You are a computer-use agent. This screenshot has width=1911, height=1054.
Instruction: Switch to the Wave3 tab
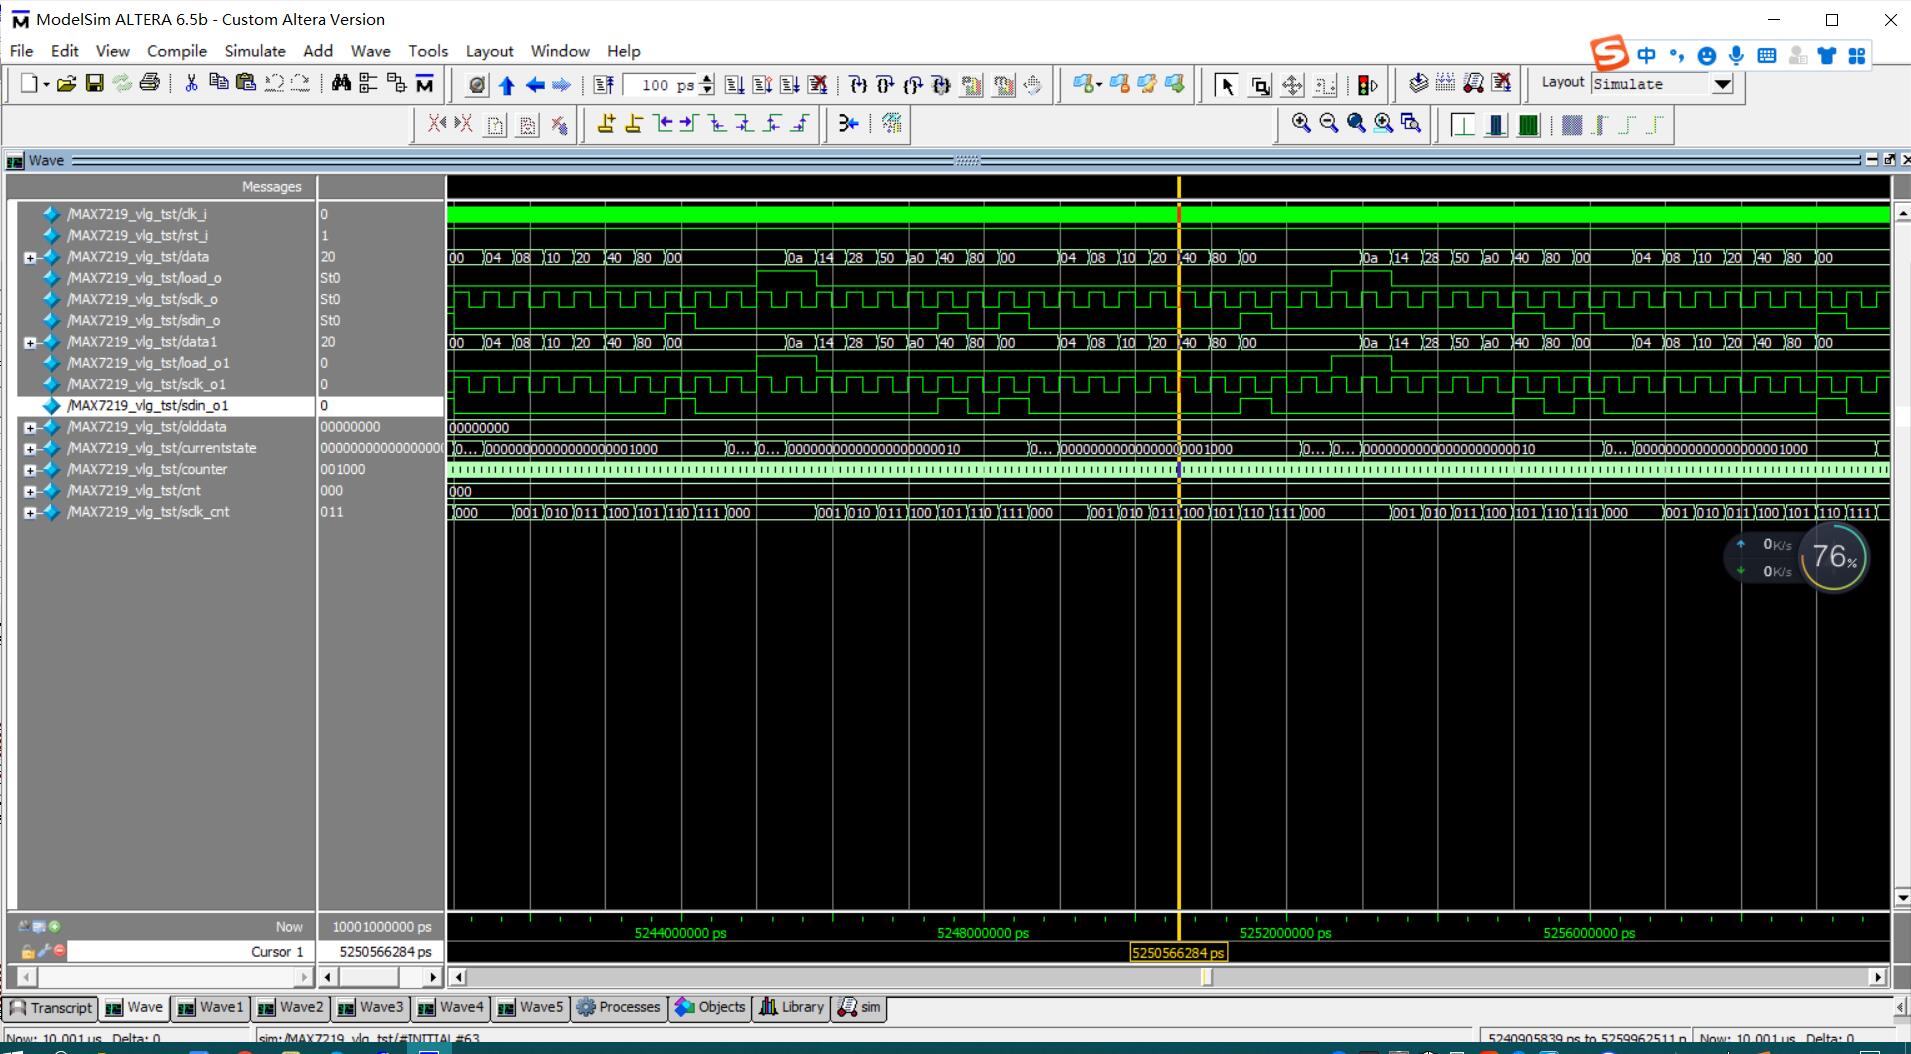(x=371, y=1007)
